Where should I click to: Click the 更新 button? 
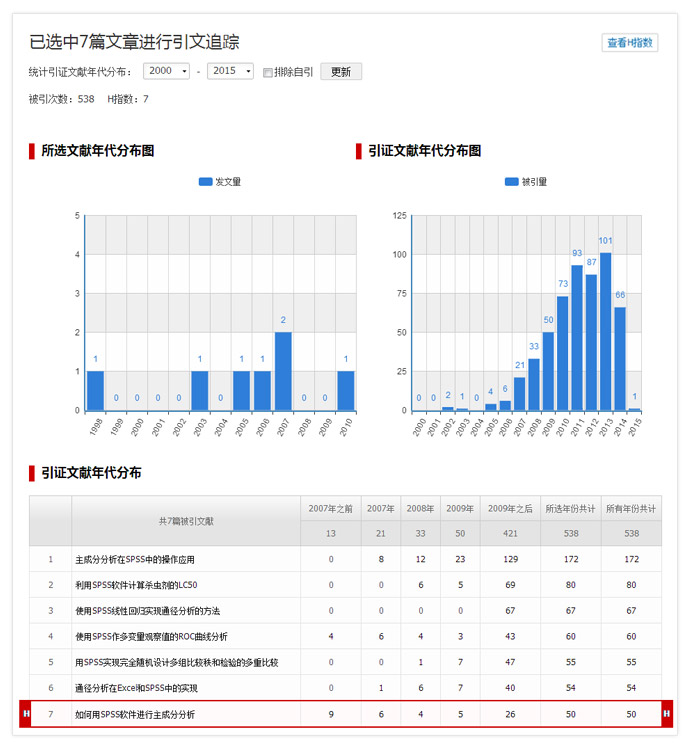click(341, 71)
